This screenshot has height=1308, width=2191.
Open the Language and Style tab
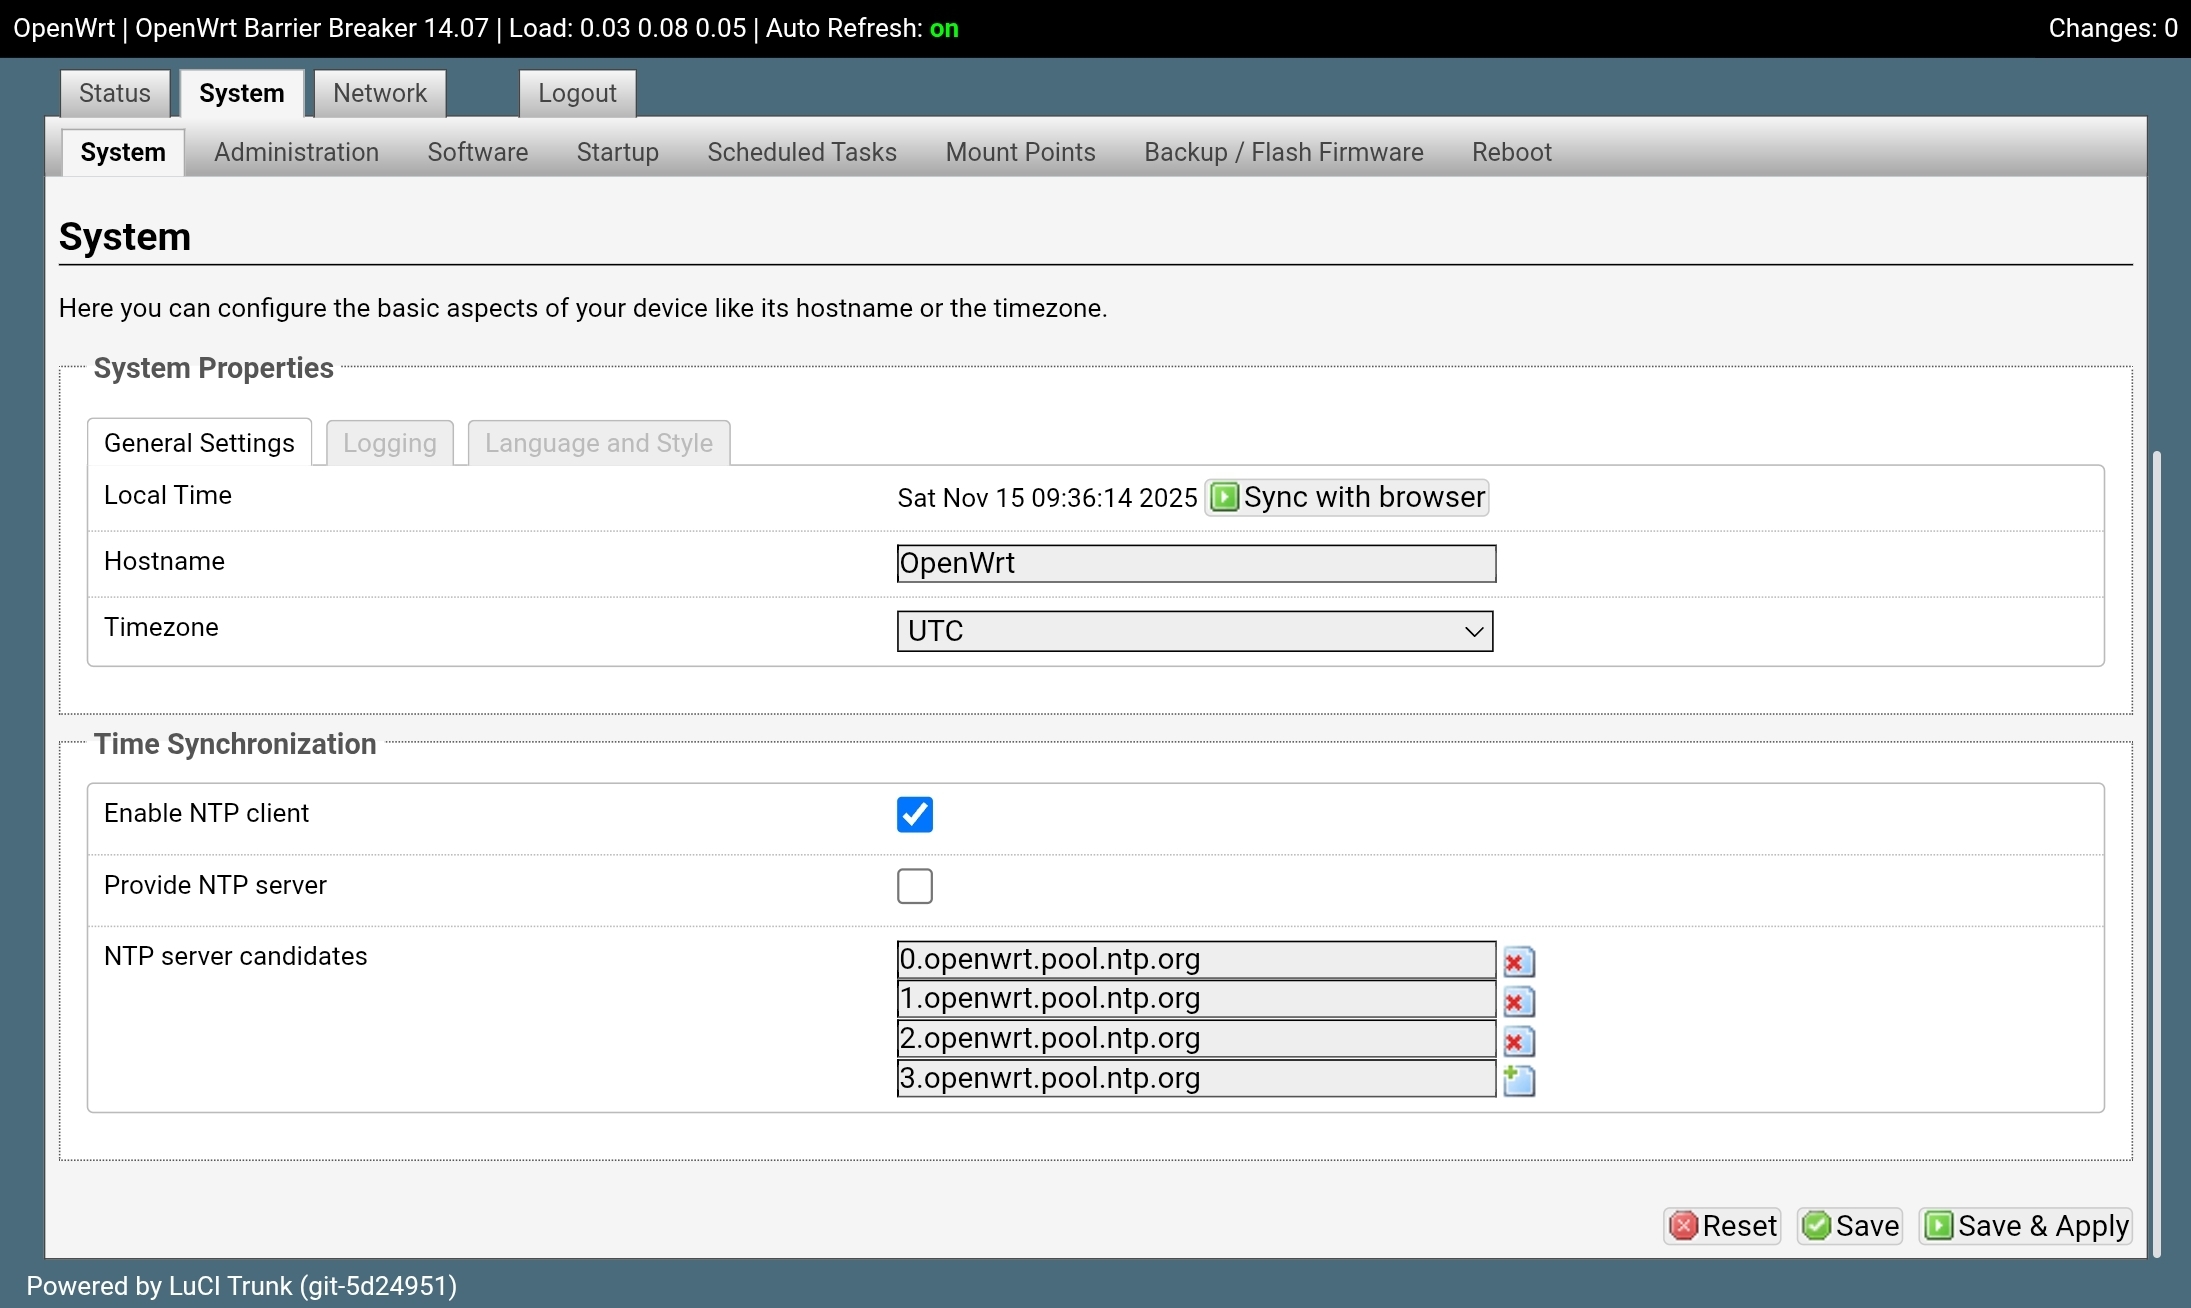[x=598, y=443]
